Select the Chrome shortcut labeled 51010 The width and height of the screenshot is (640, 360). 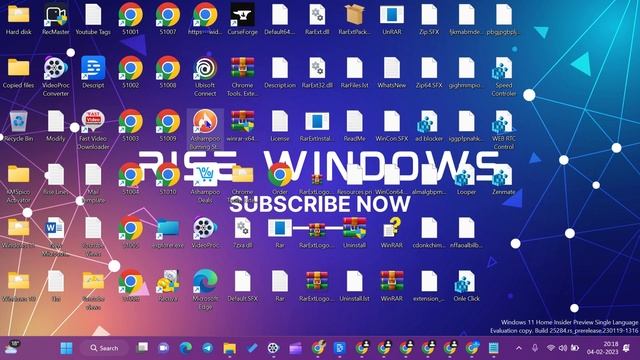168,179
